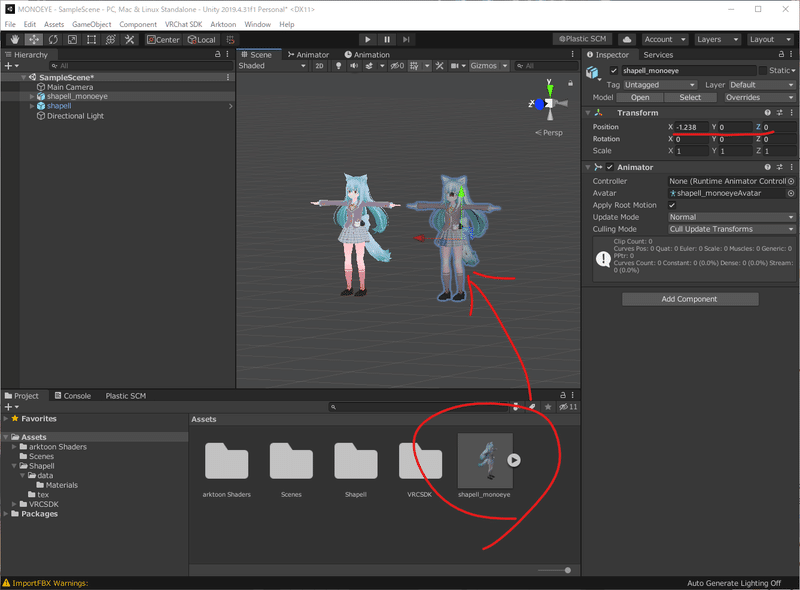Click the star save-search icon in Project

(548, 407)
